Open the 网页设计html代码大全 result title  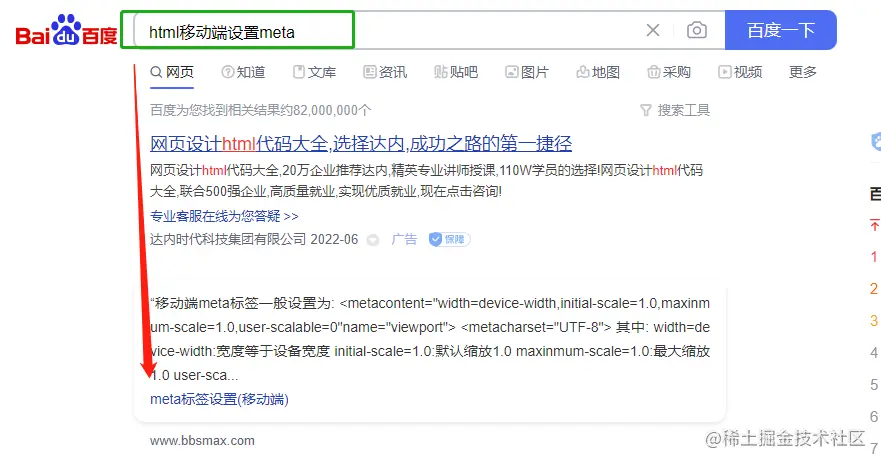coord(361,144)
